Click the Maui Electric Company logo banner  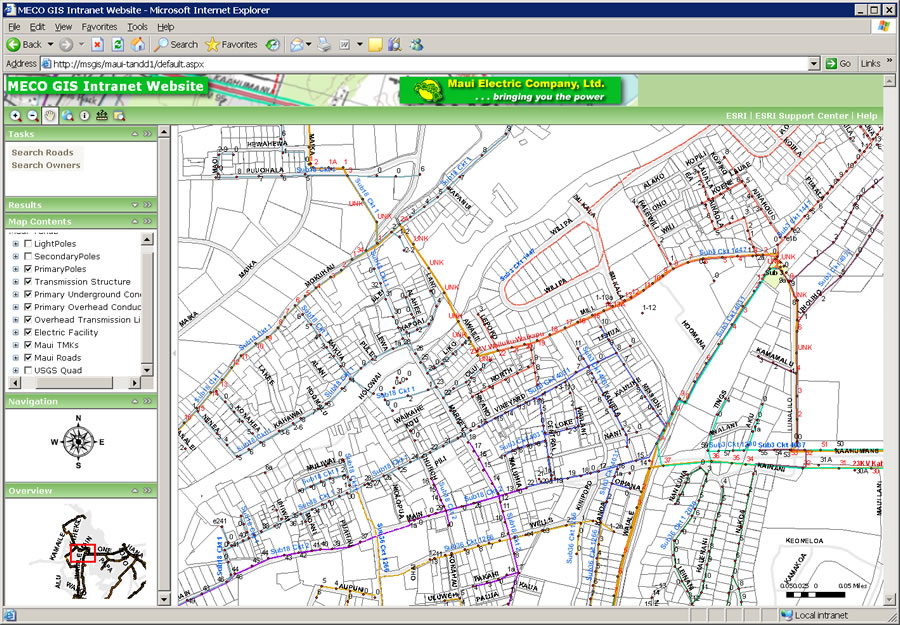point(510,91)
